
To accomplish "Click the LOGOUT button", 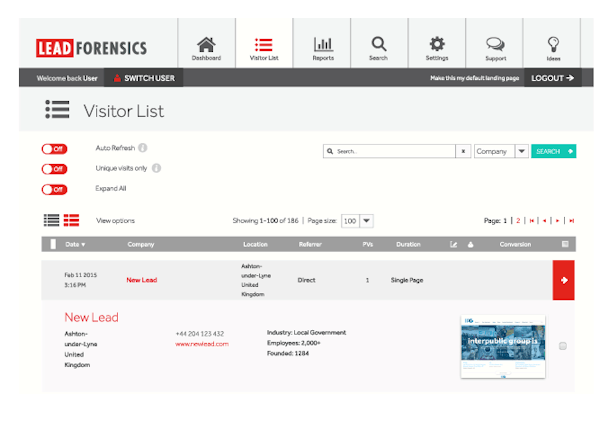I will (x=553, y=78).
